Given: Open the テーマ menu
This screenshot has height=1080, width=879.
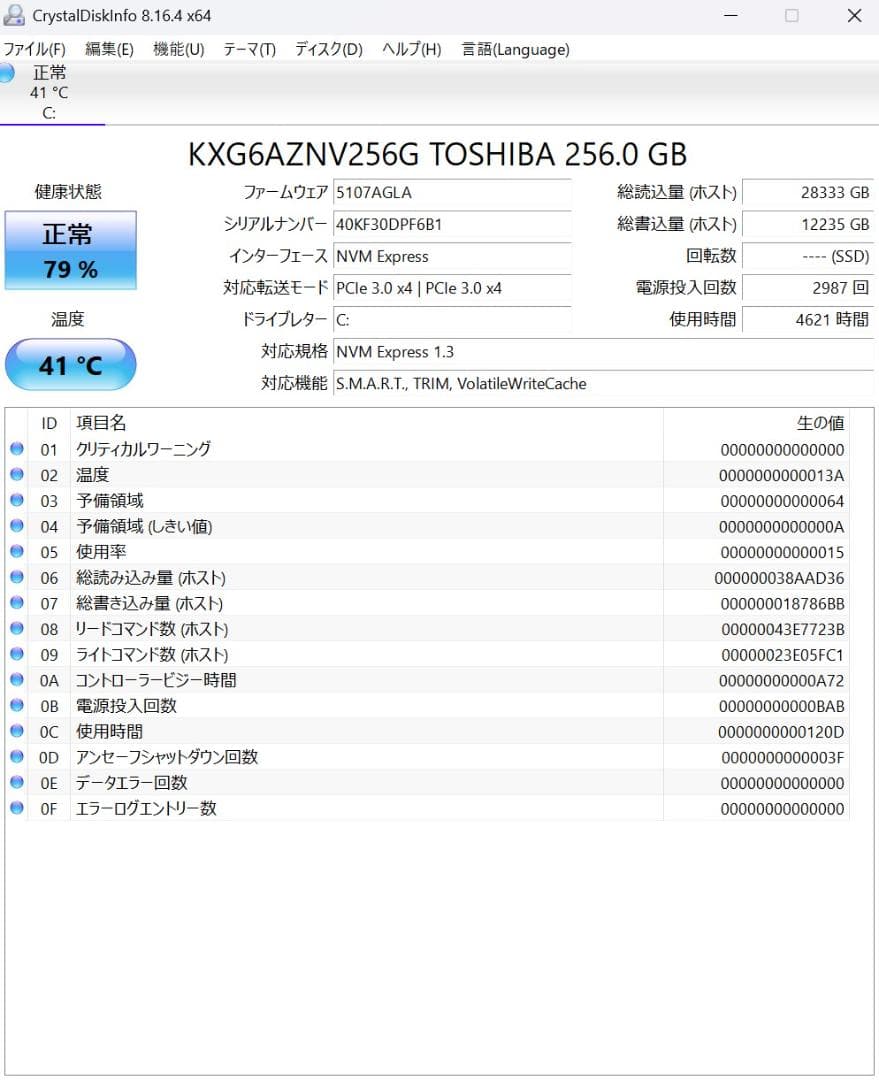Looking at the screenshot, I should coord(247,48).
